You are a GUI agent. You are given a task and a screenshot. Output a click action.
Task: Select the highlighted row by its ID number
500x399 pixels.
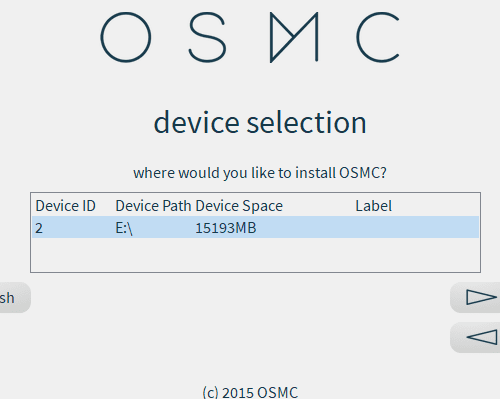(x=39, y=228)
